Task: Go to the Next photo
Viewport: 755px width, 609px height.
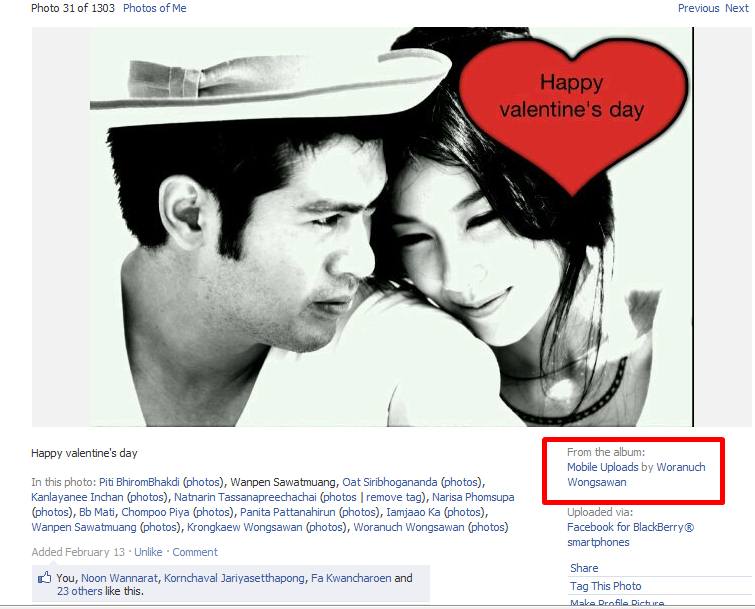Action: pyautogui.click(x=737, y=8)
